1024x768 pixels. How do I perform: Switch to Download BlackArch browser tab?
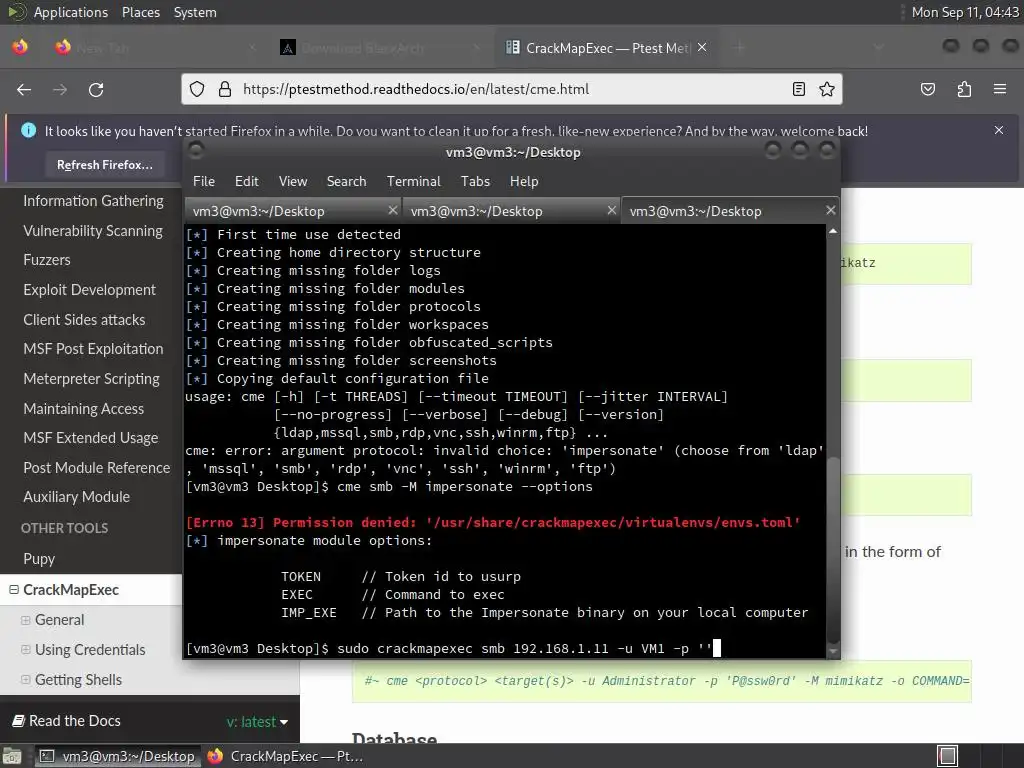point(381,48)
